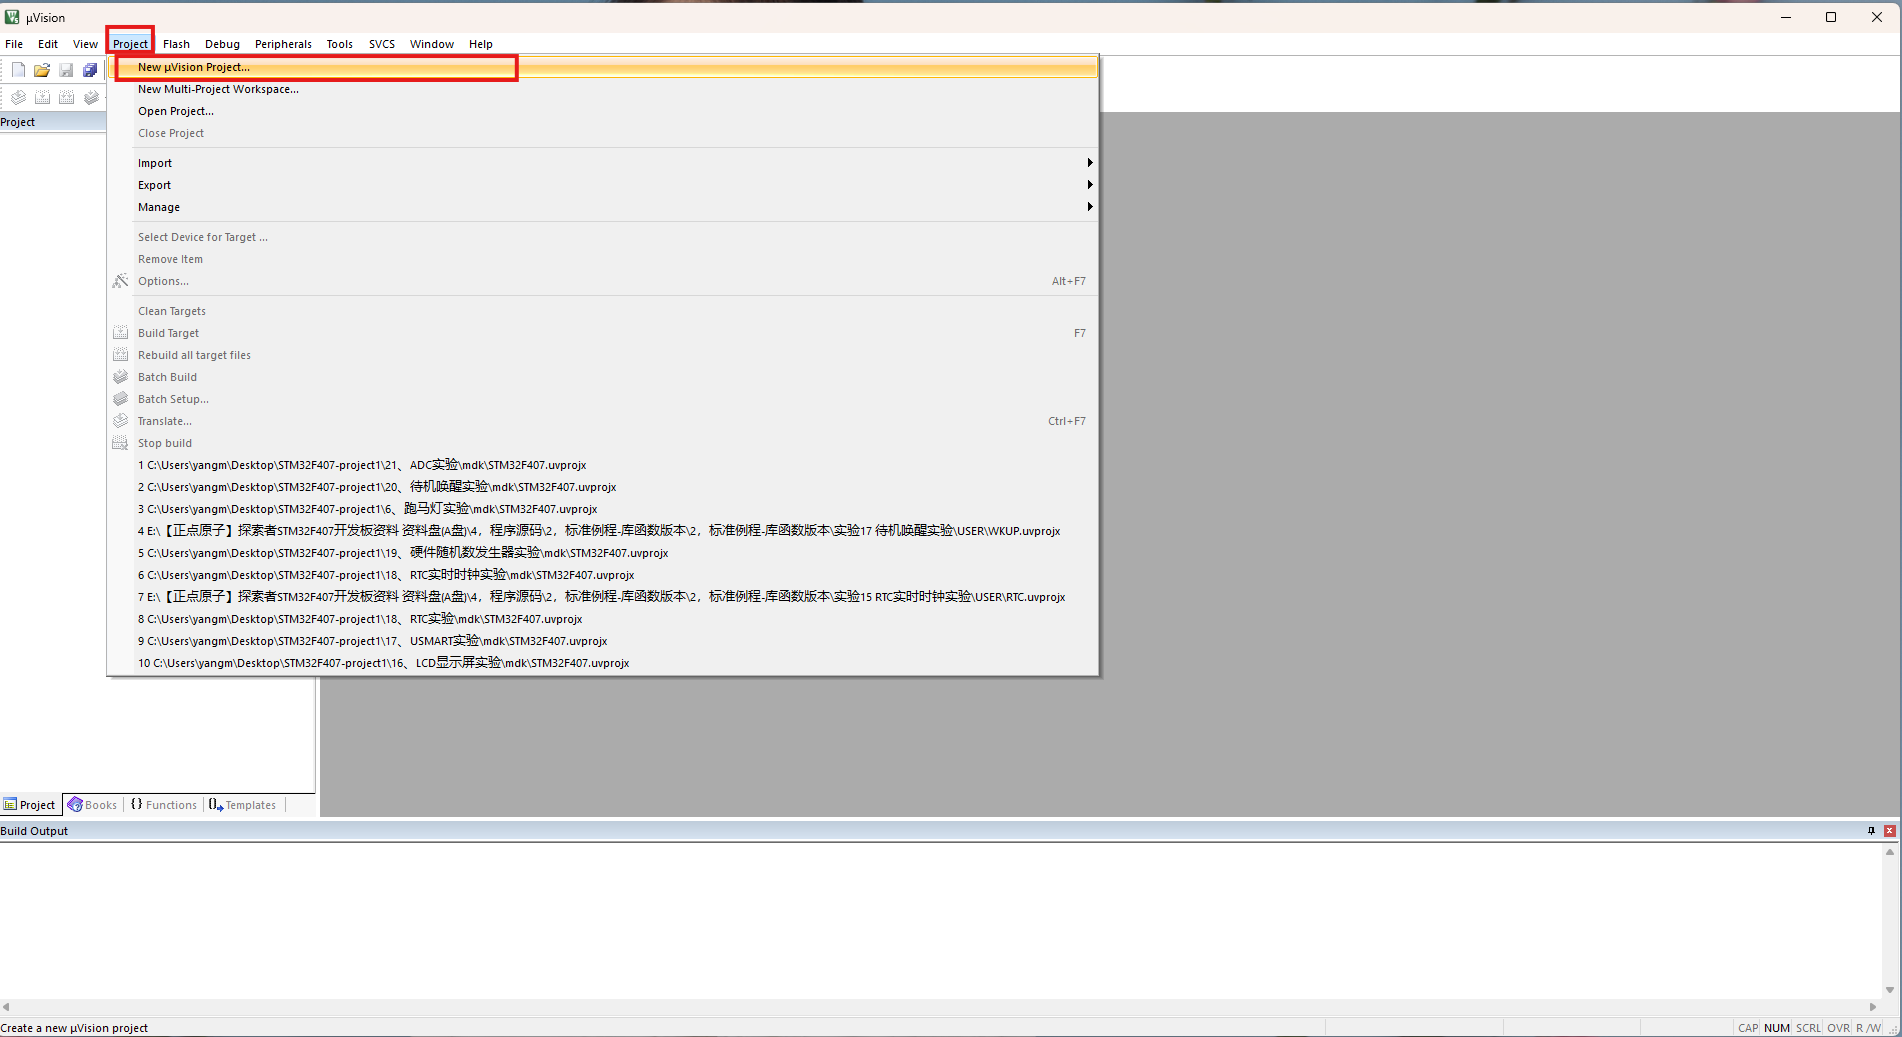Open the SVCS menu
This screenshot has width=1902, height=1037.
coord(381,44)
